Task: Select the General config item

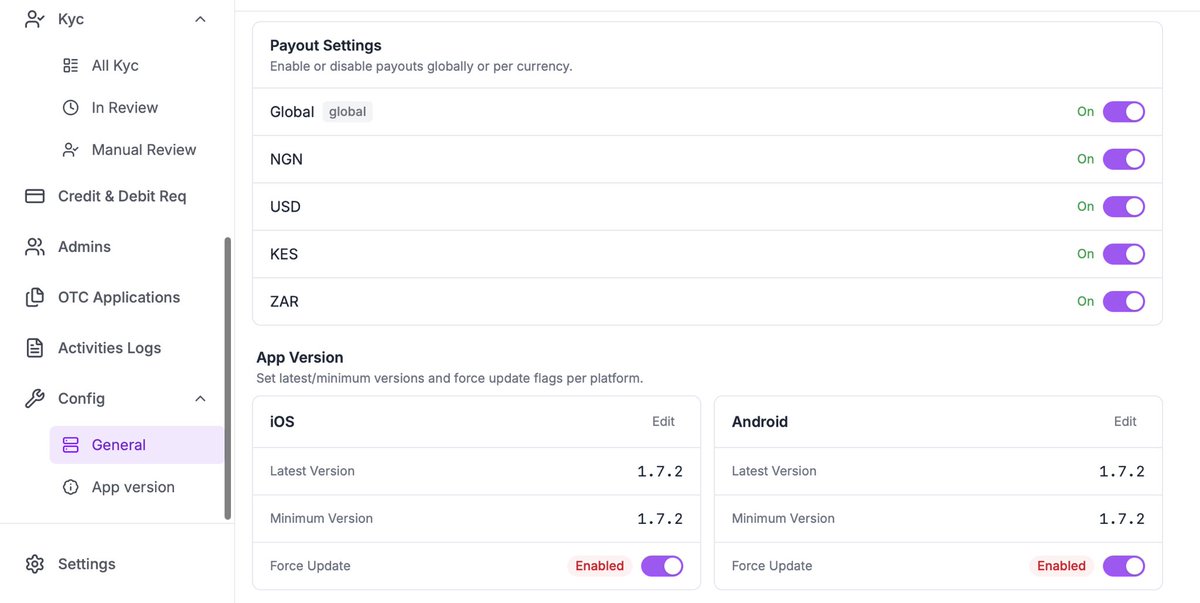Action: click(x=137, y=445)
